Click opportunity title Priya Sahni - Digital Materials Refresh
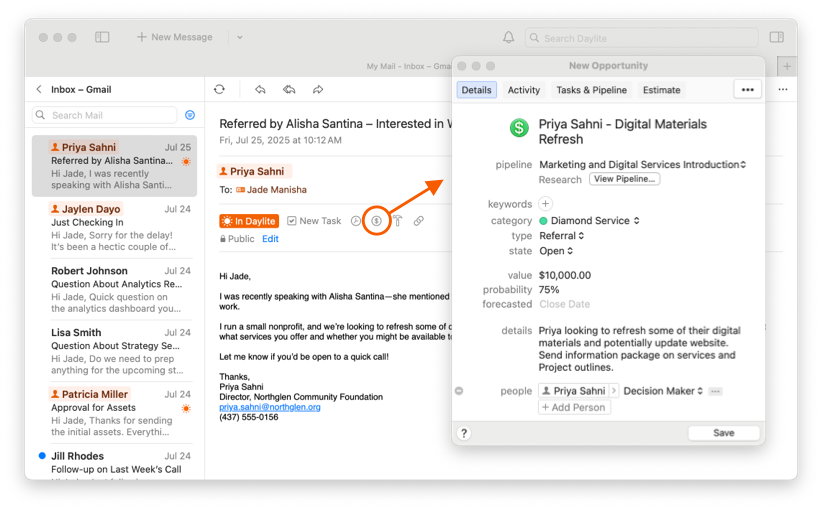The height and width of the screenshot is (510, 822). coord(623,132)
